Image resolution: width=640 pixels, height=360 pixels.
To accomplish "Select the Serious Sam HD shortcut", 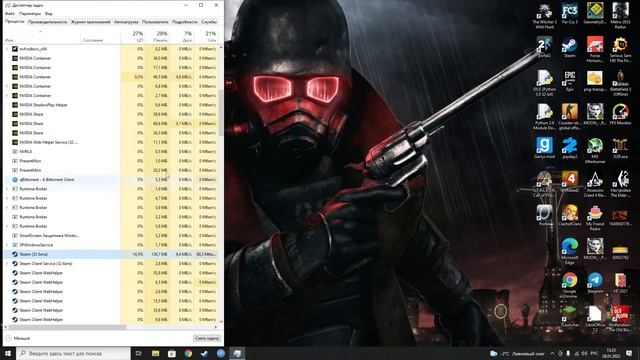I will tap(620, 49).
